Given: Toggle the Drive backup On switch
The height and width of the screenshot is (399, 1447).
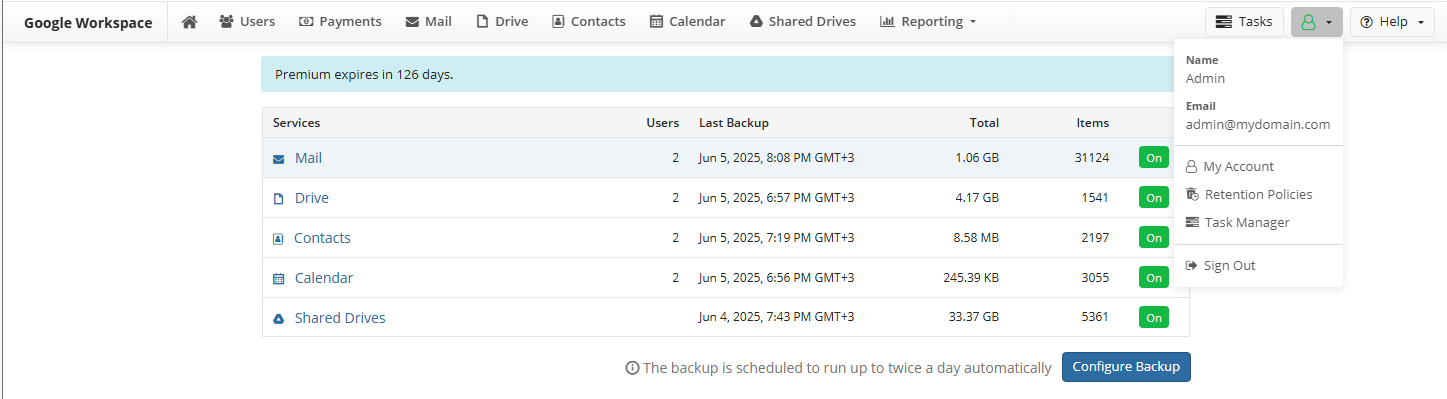Looking at the screenshot, I should pos(1154,197).
